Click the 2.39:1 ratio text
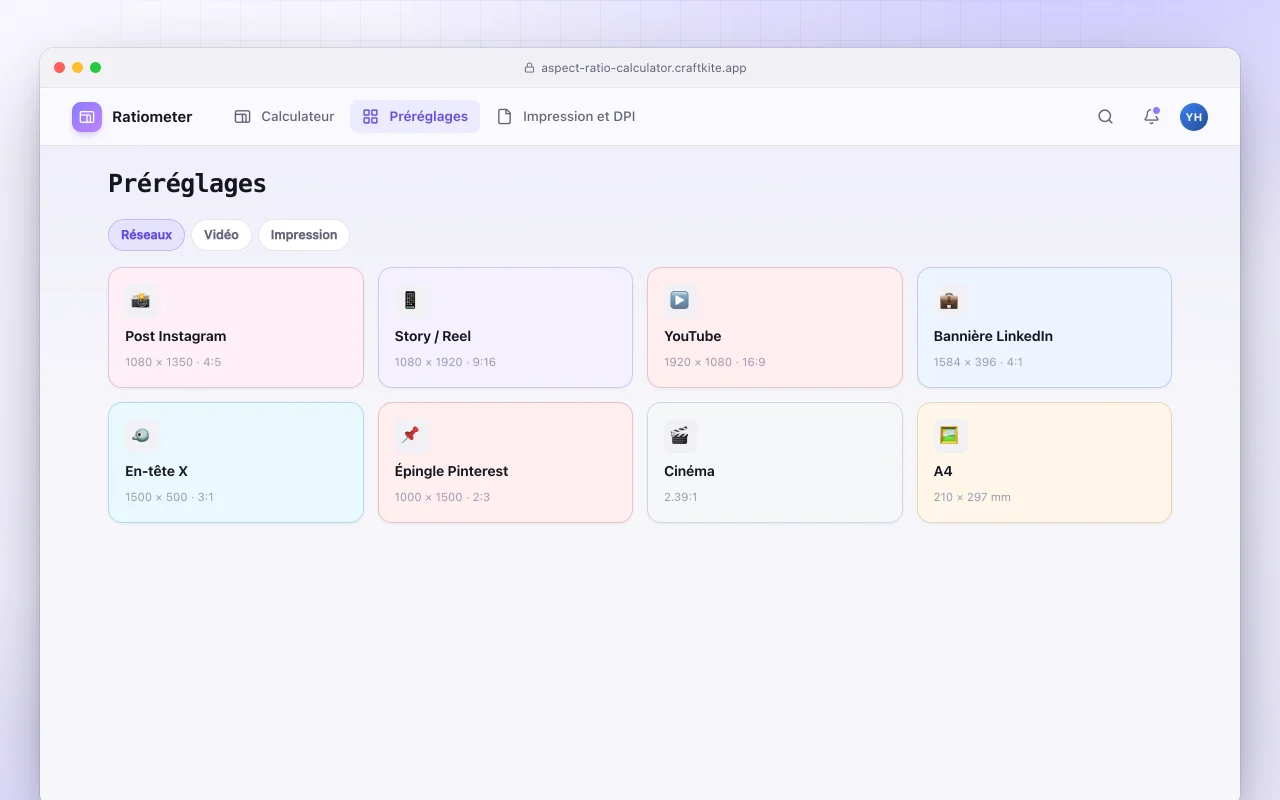This screenshot has height=800, width=1280. (x=681, y=497)
